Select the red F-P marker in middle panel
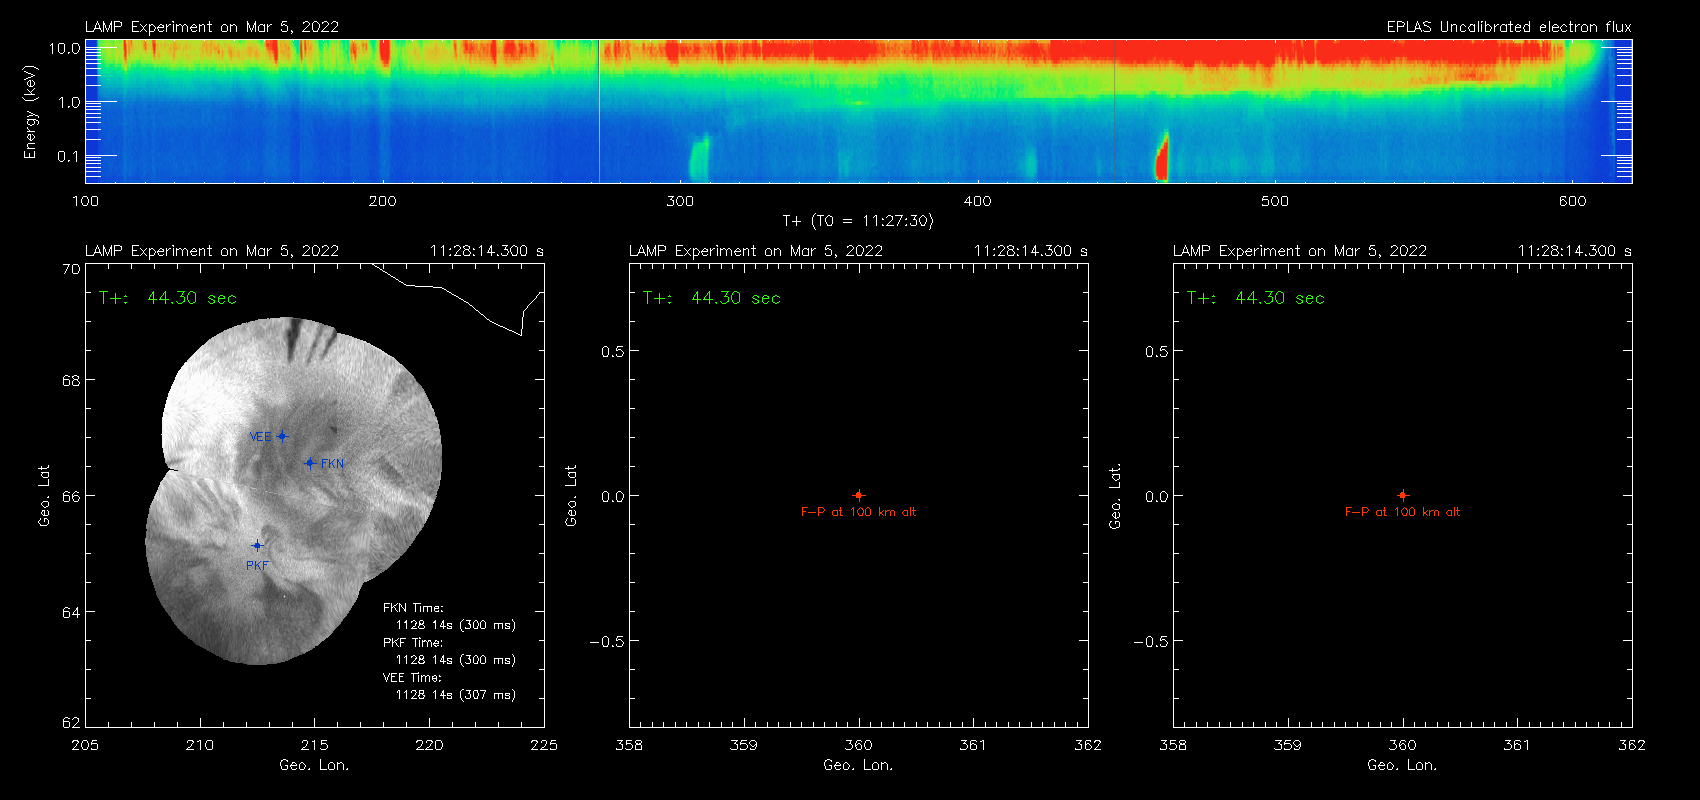 click(x=858, y=495)
